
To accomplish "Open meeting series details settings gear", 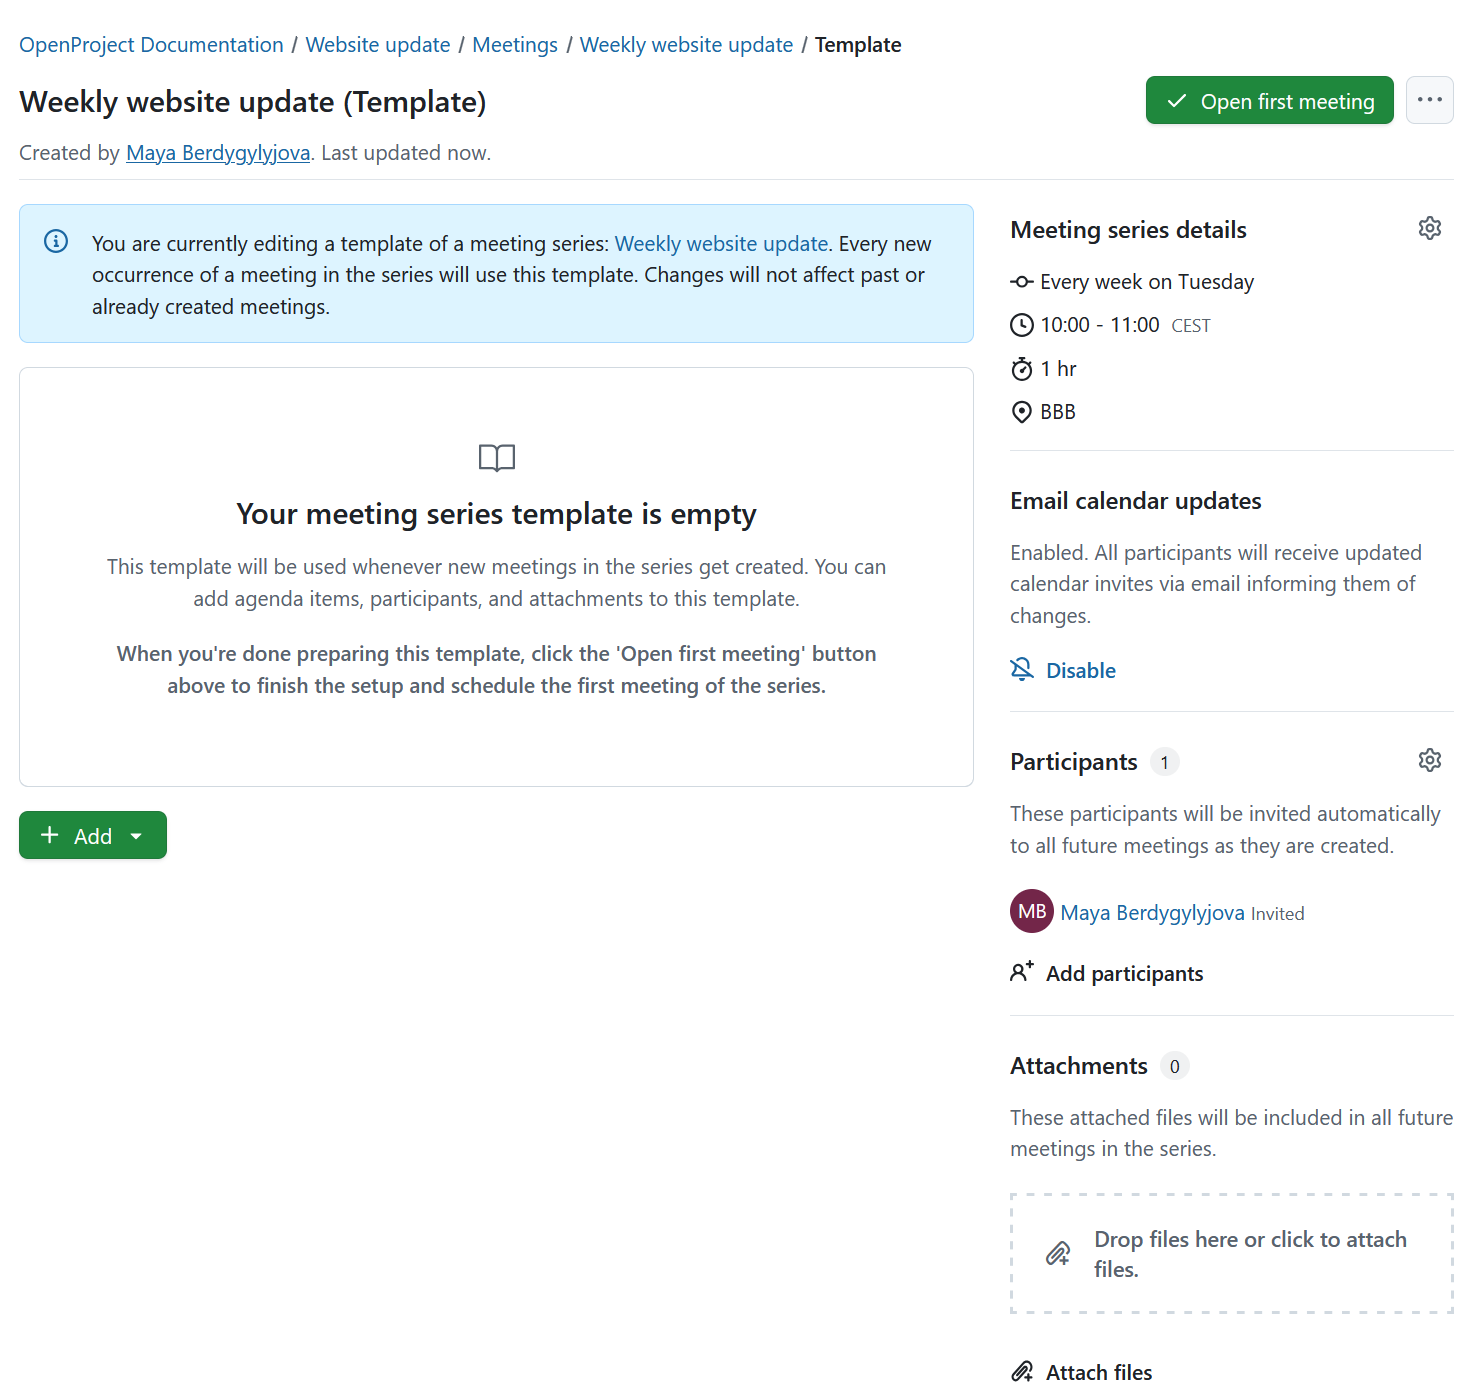I will 1429,228.
